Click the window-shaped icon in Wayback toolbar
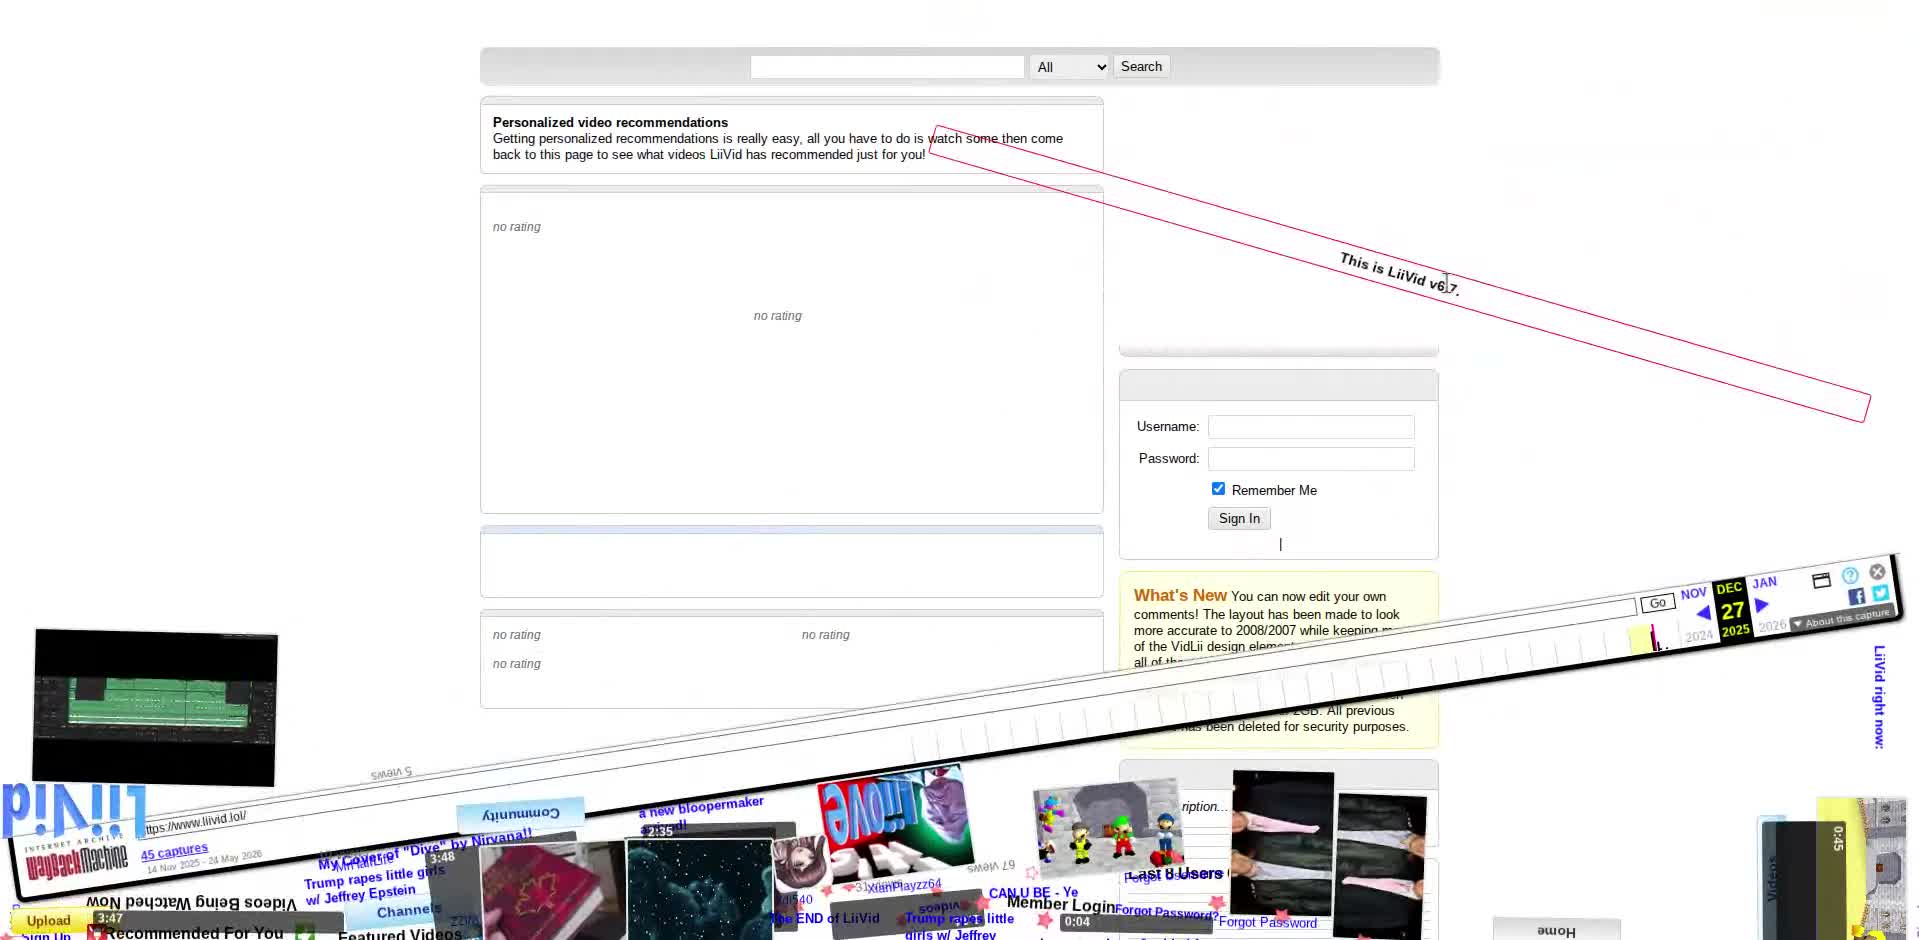1919x940 pixels. 1821,580
